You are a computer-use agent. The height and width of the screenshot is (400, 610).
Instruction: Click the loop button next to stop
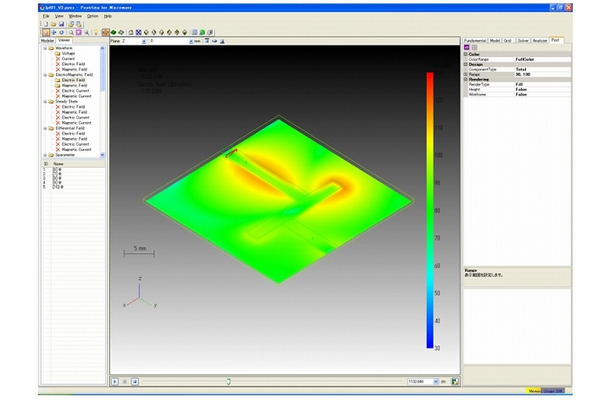[135, 382]
